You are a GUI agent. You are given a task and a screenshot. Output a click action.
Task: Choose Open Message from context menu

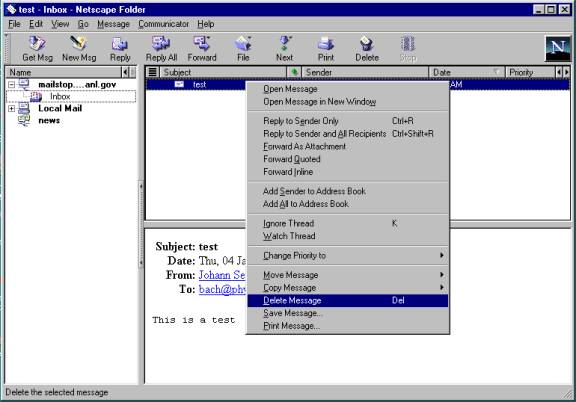348,89
